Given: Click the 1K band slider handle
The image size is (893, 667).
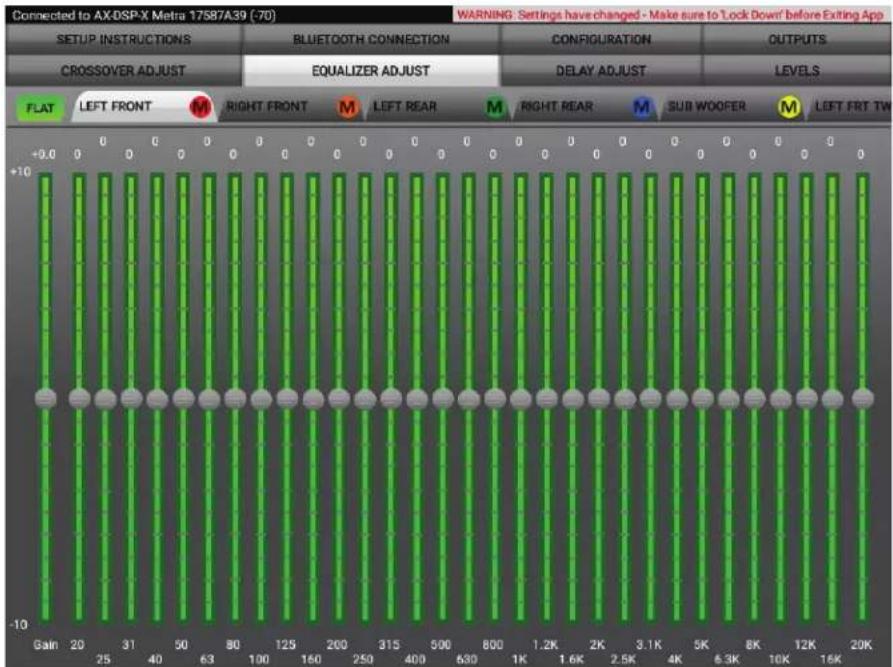Looking at the screenshot, I should coord(521,398).
